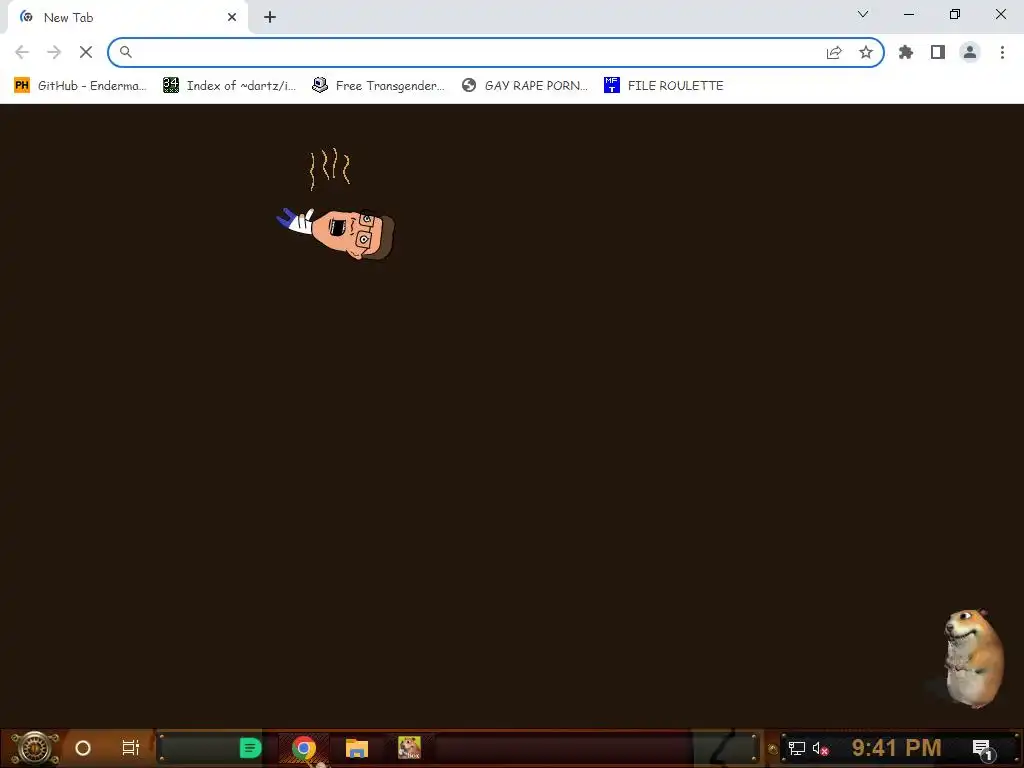Close the New Tab tab
1024x768 pixels.
[232, 18]
